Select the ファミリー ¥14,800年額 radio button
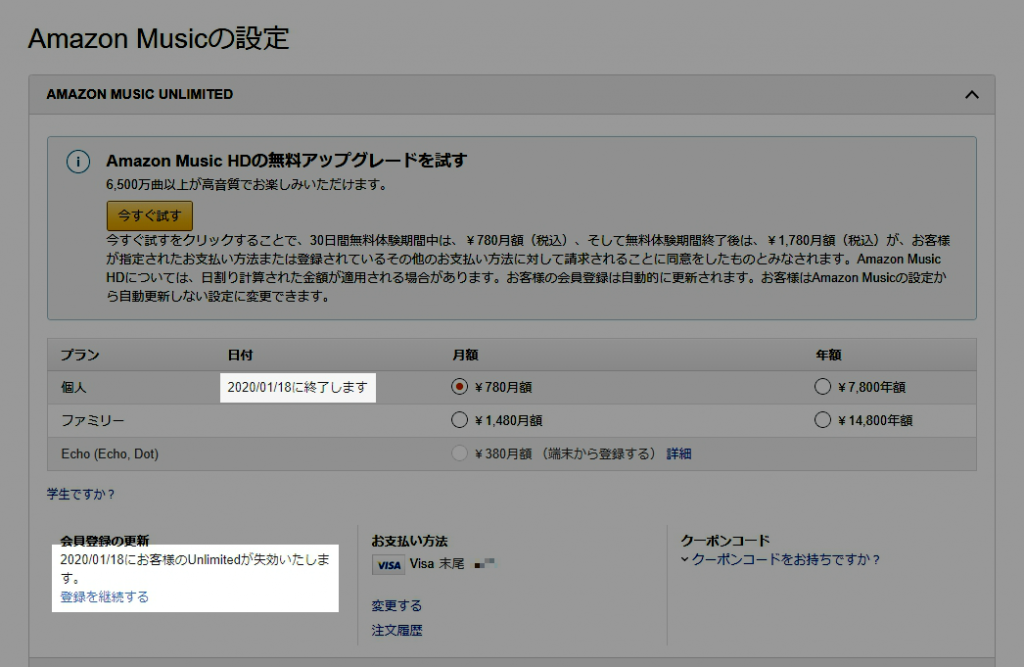The image size is (1024, 667). [822, 420]
